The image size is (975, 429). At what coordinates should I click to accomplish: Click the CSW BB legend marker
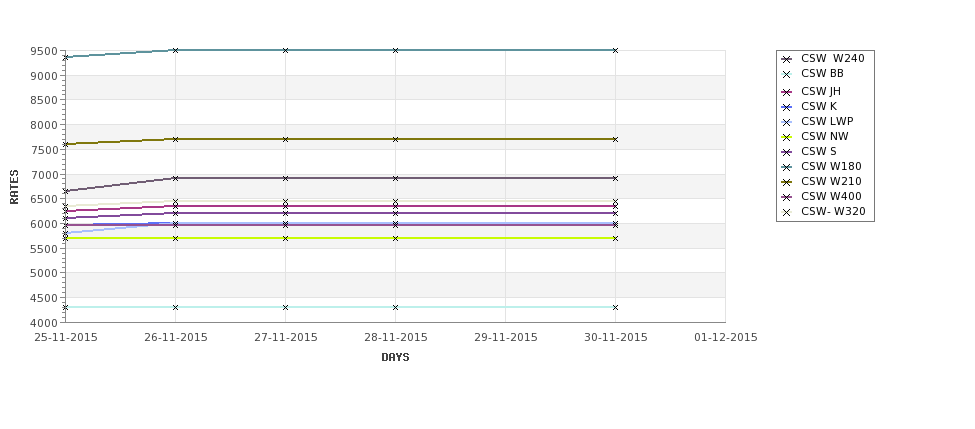tap(787, 75)
